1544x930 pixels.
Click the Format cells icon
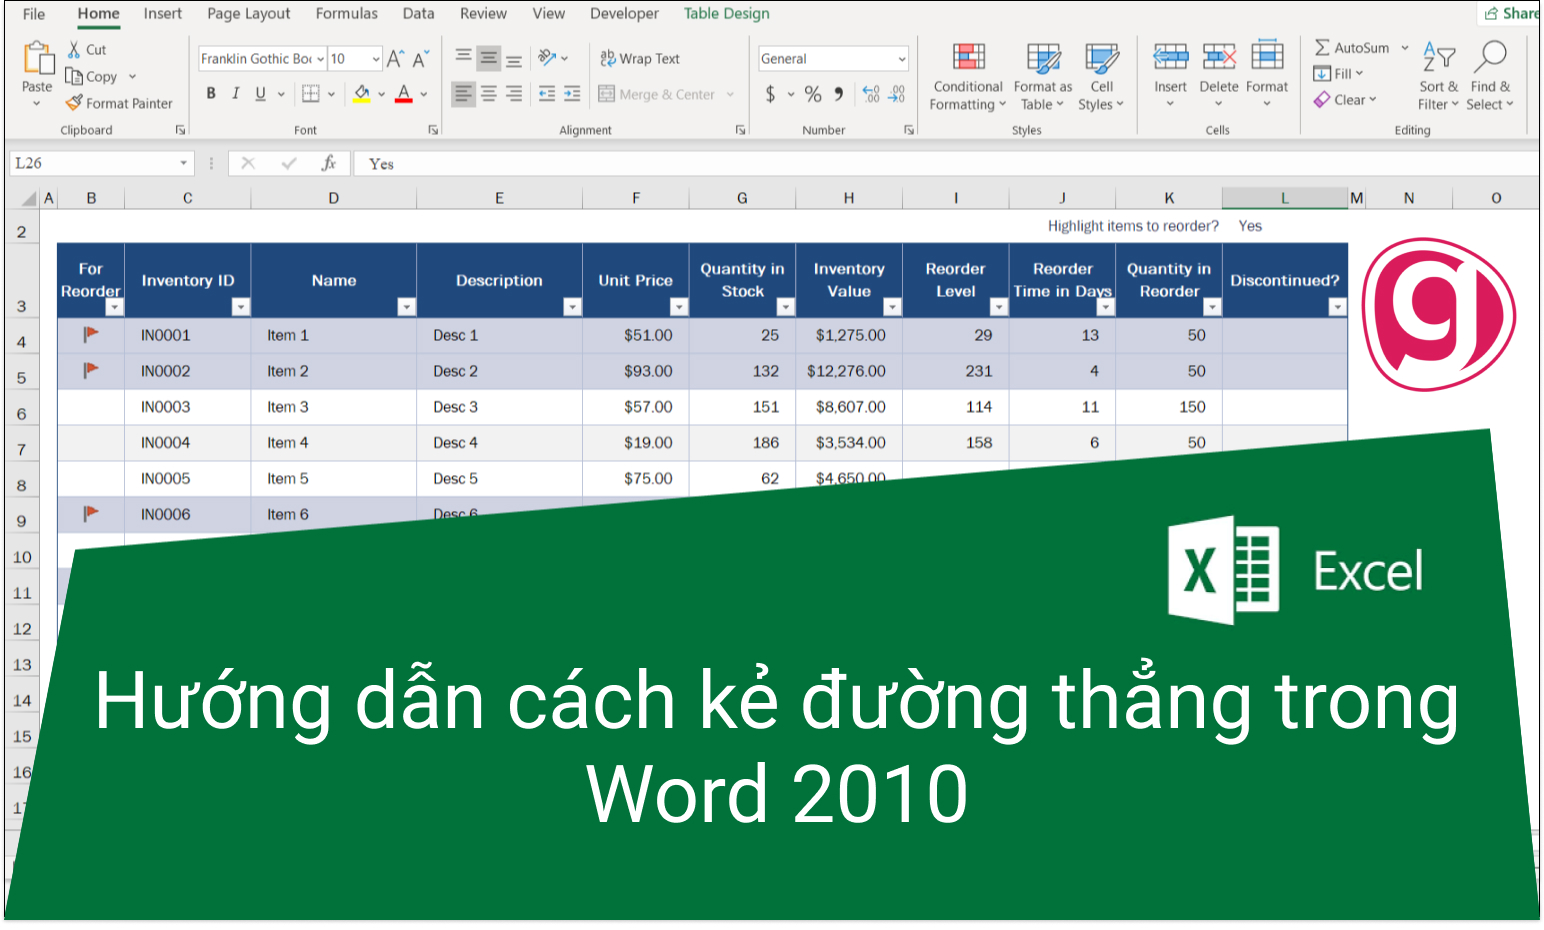coord(1267,57)
